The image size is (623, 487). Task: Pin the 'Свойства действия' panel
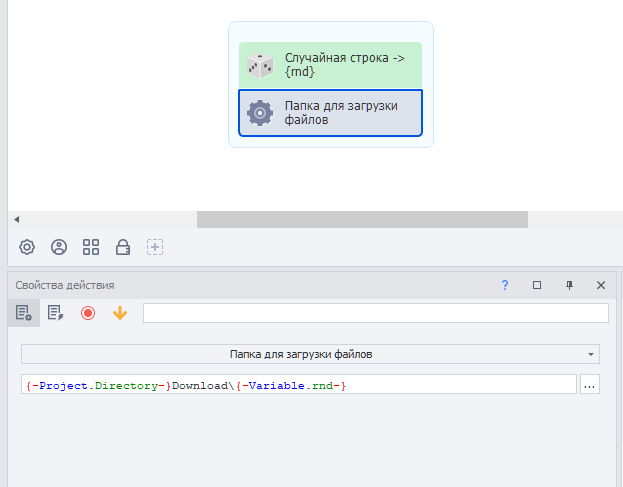[x=569, y=285]
